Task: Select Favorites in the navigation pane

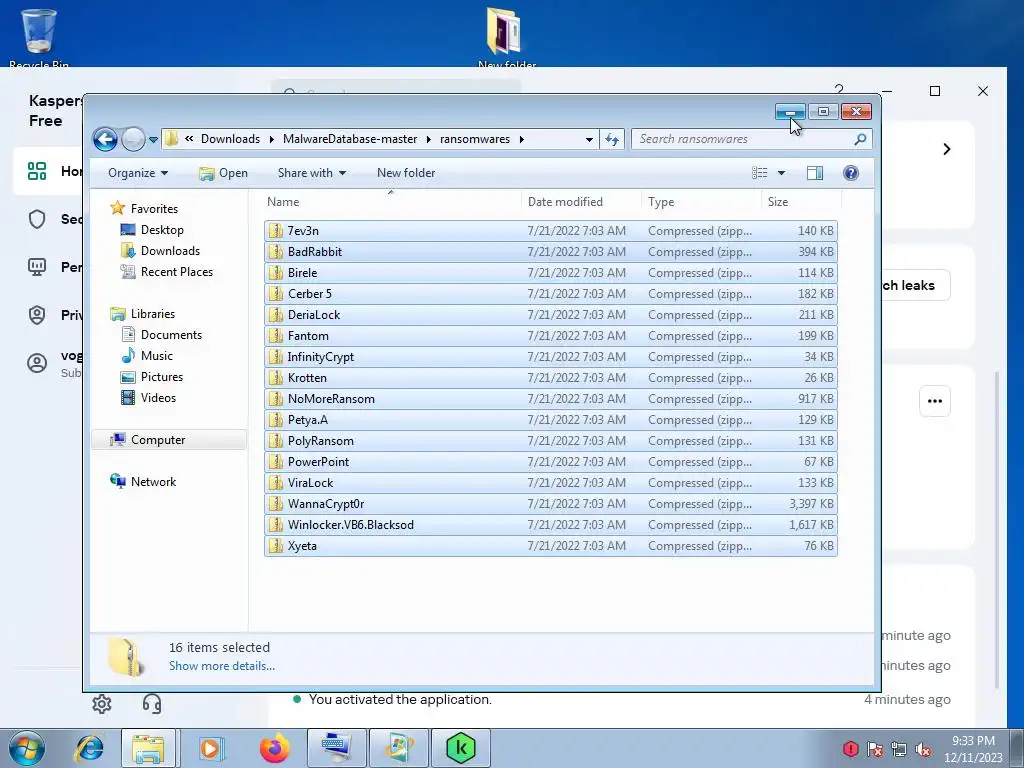Action: [154, 209]
